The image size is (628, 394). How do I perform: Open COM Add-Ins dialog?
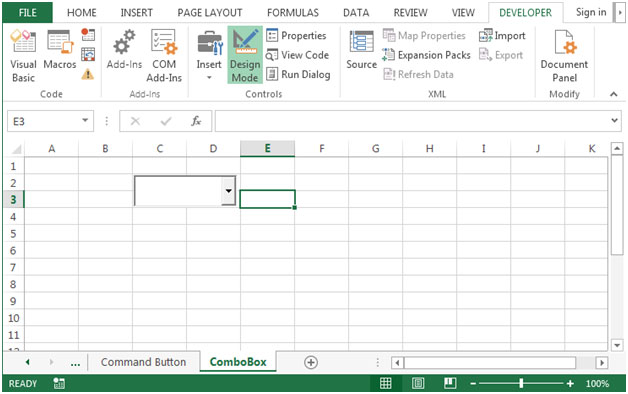pos(164,56)
